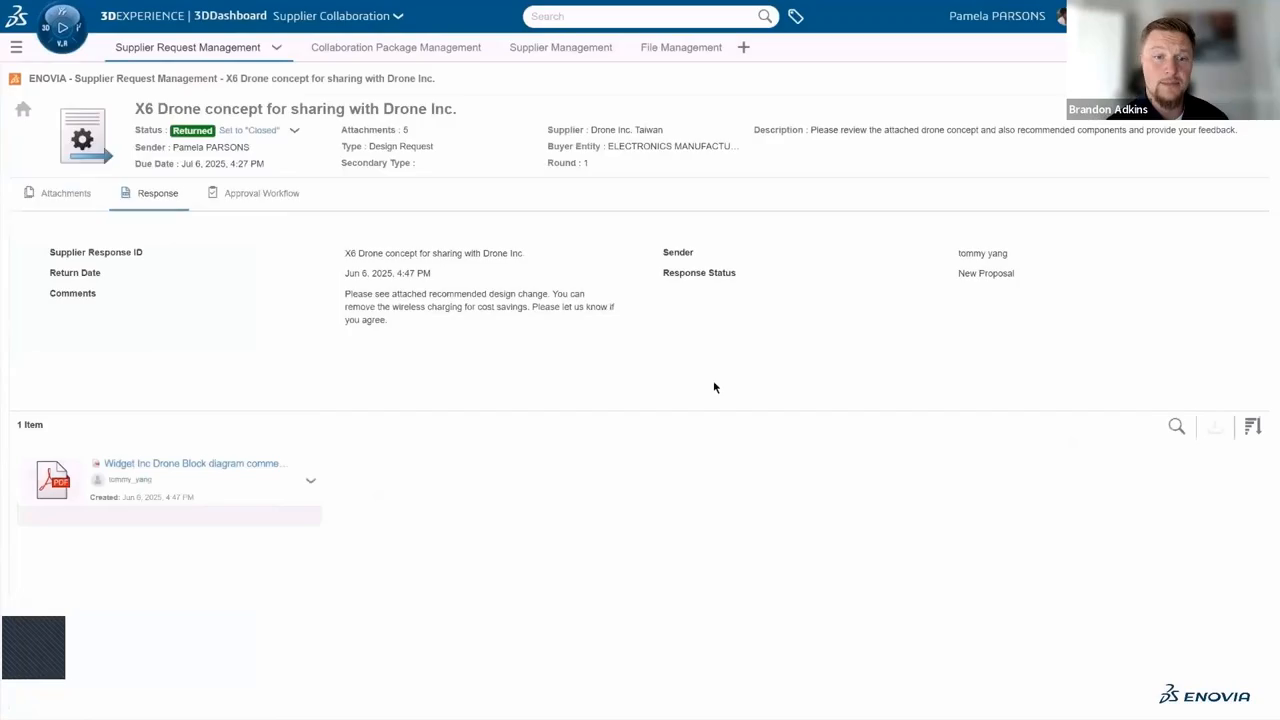Screen dimensions: 1280x720
Task: Click the Buyer Entity value text
Action: (673, 146)
